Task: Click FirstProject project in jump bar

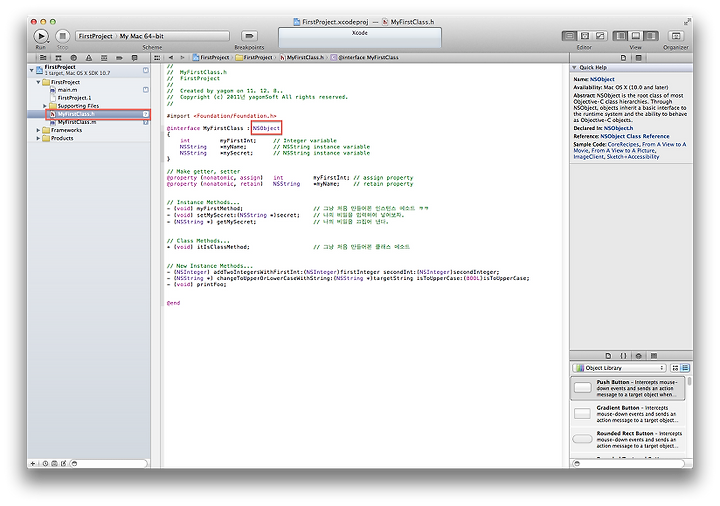Action: coord(210,58)
